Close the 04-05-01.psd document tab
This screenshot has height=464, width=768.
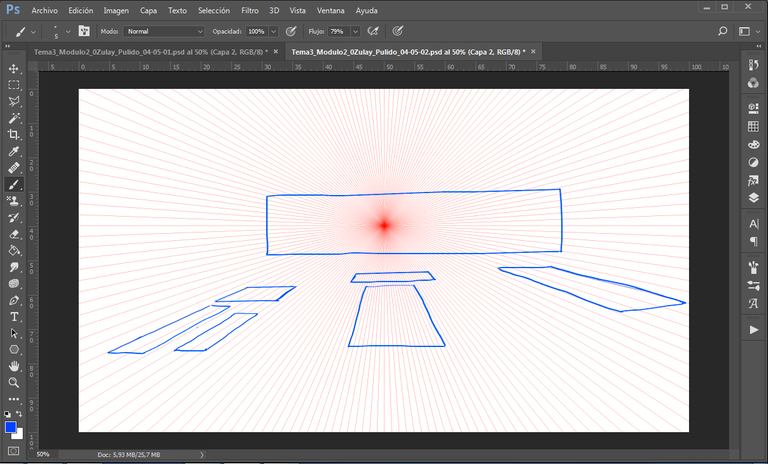[x=276, y=51]
